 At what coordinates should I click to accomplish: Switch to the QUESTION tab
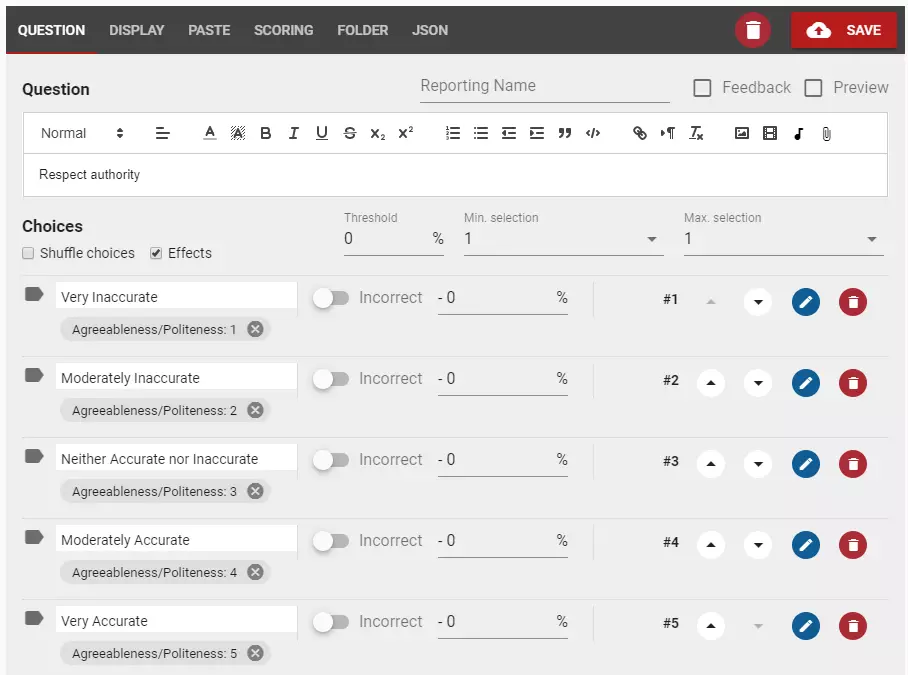pyautogui.click(x=51, y=30)
